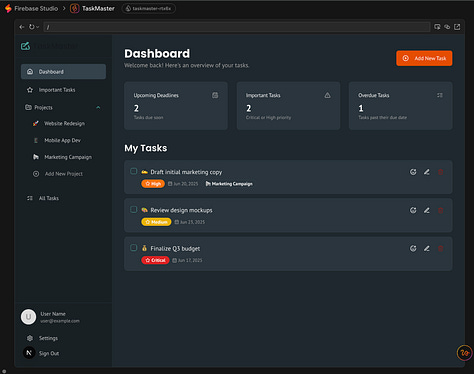Delete the Review design mockups task

(440, 210)
